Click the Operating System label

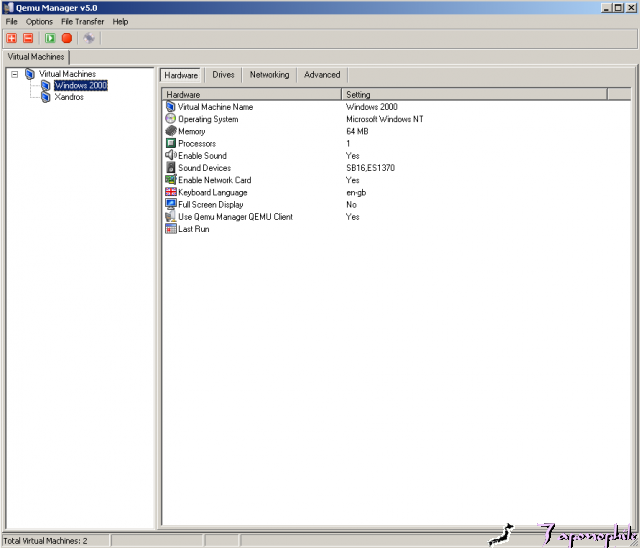pos(208,119)
